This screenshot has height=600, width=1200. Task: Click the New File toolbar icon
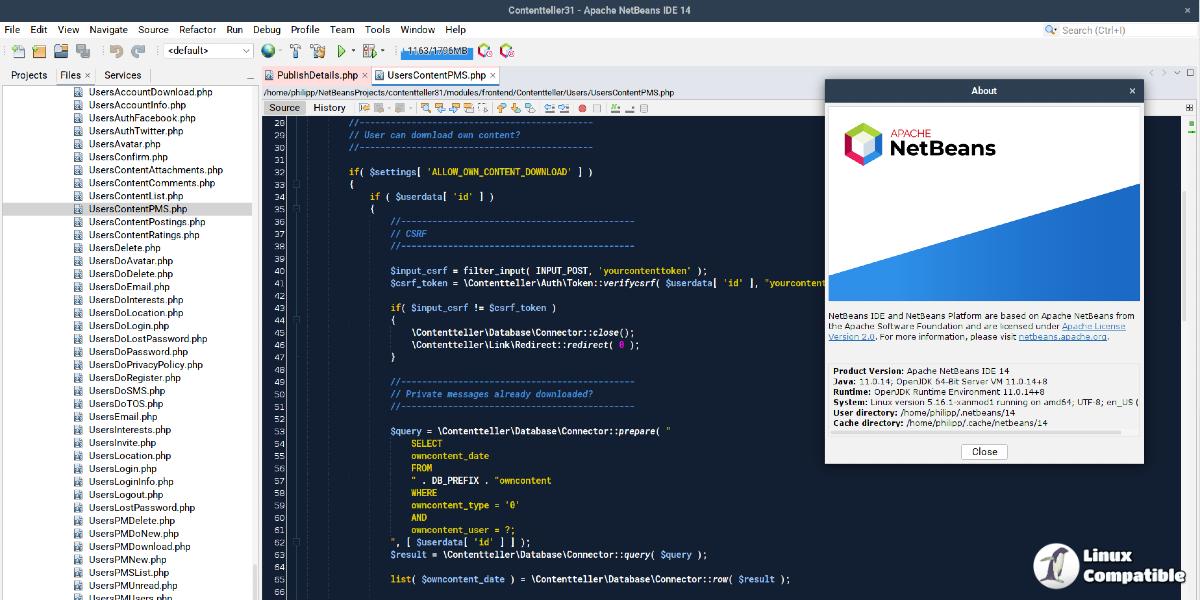click(18, 51)
